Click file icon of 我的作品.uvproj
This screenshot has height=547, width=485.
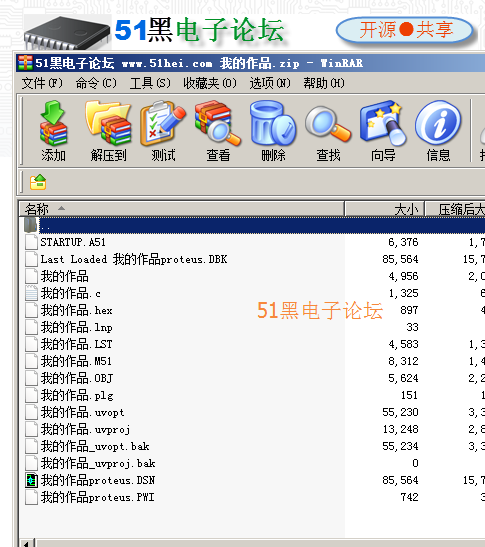[31, 429]
